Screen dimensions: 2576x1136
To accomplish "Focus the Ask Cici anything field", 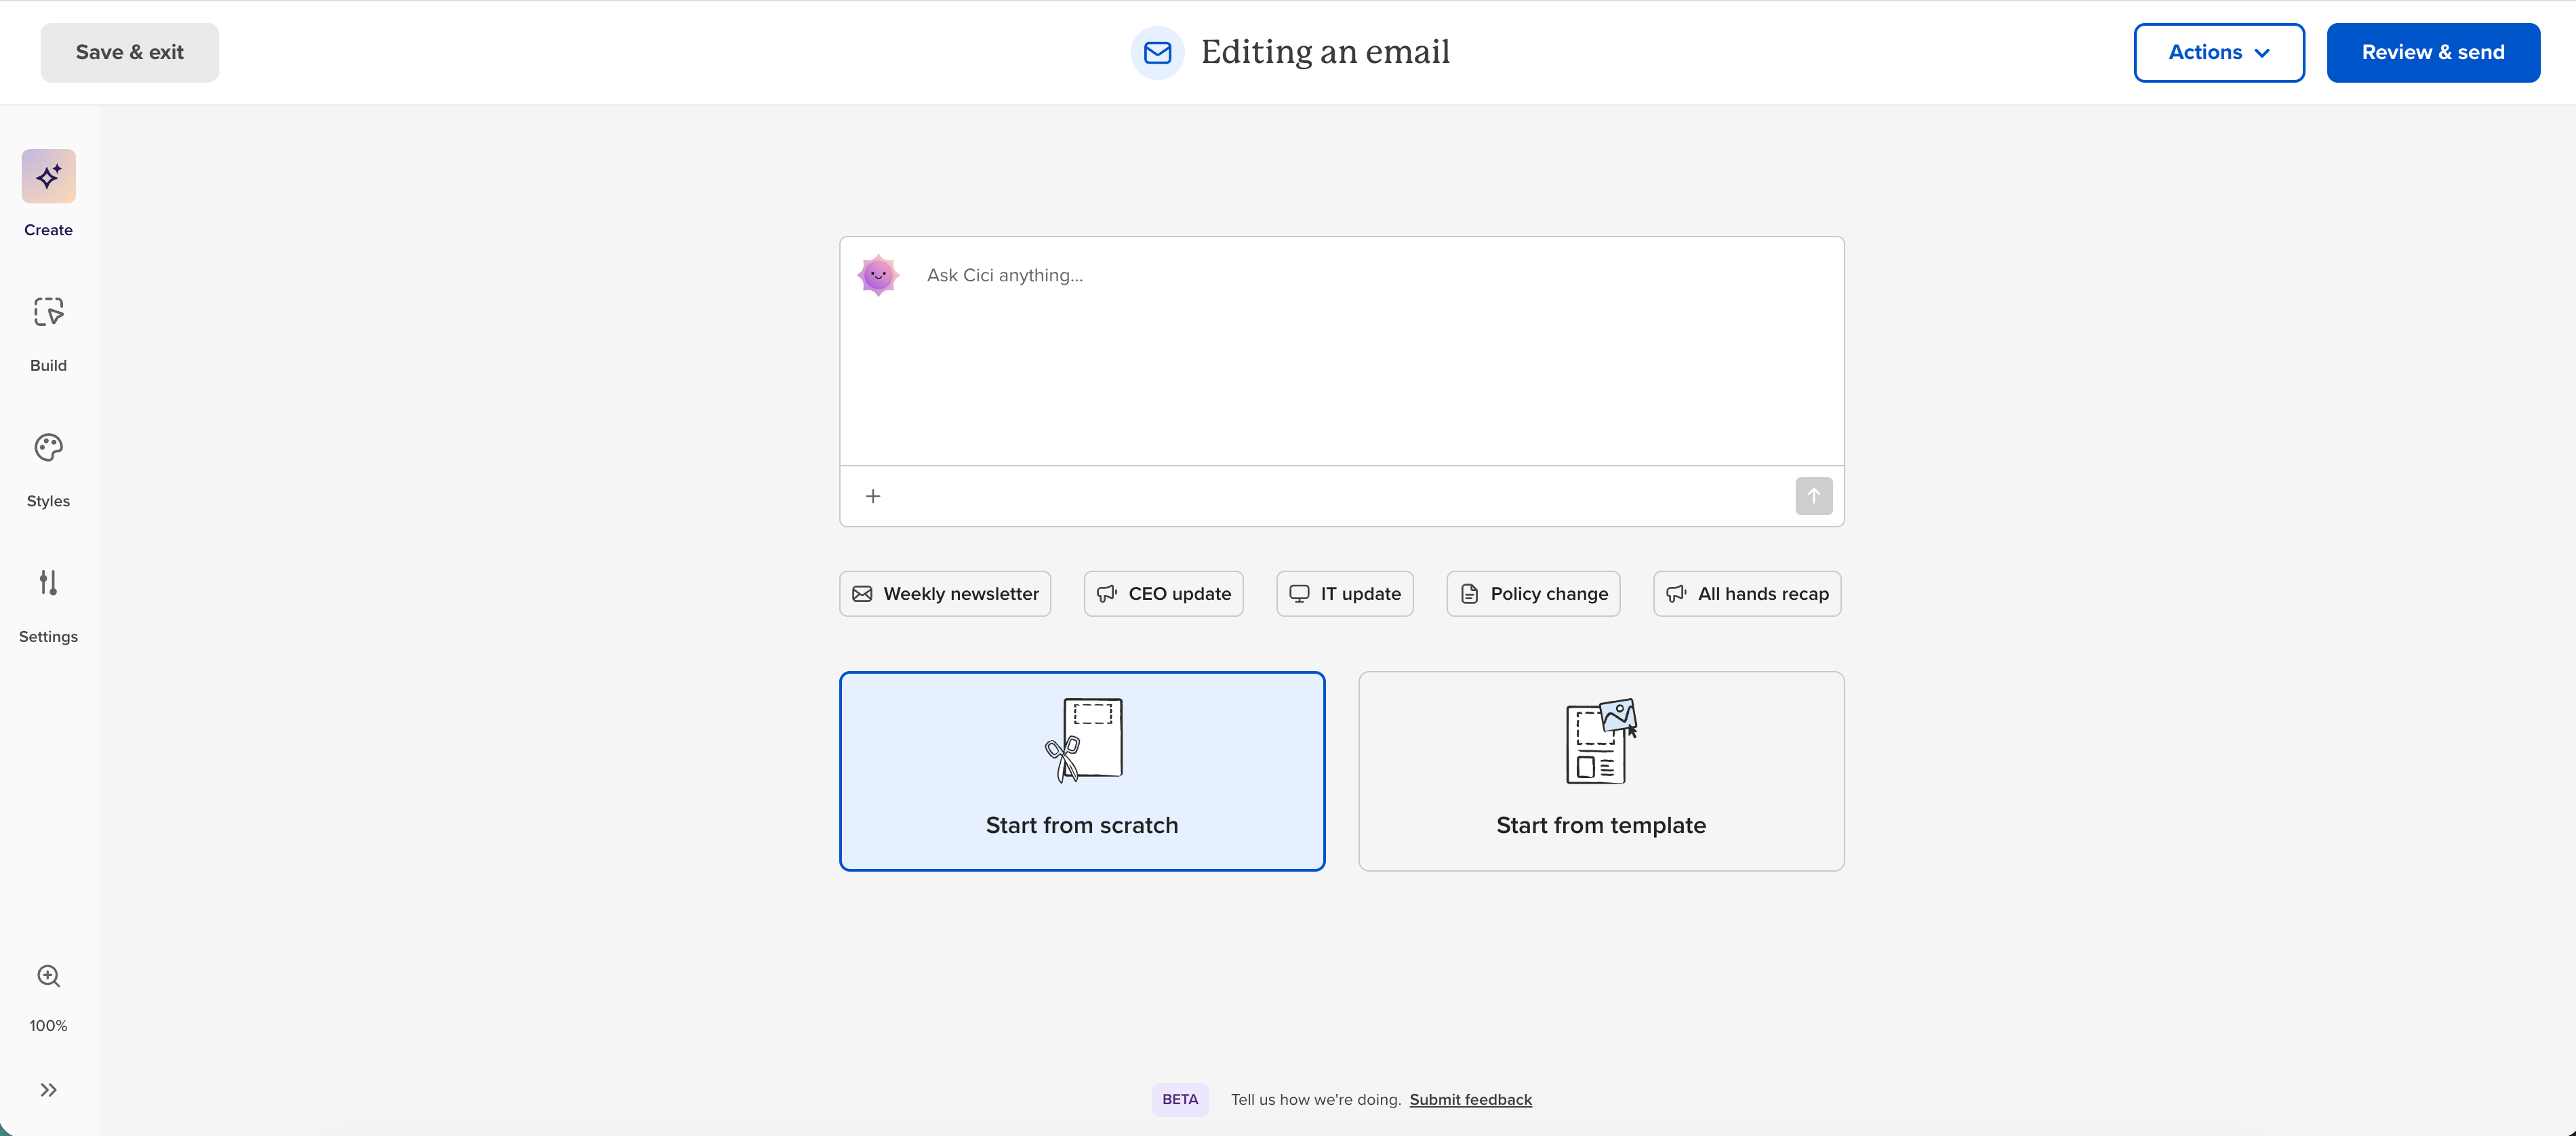I will click(1342, 350).
